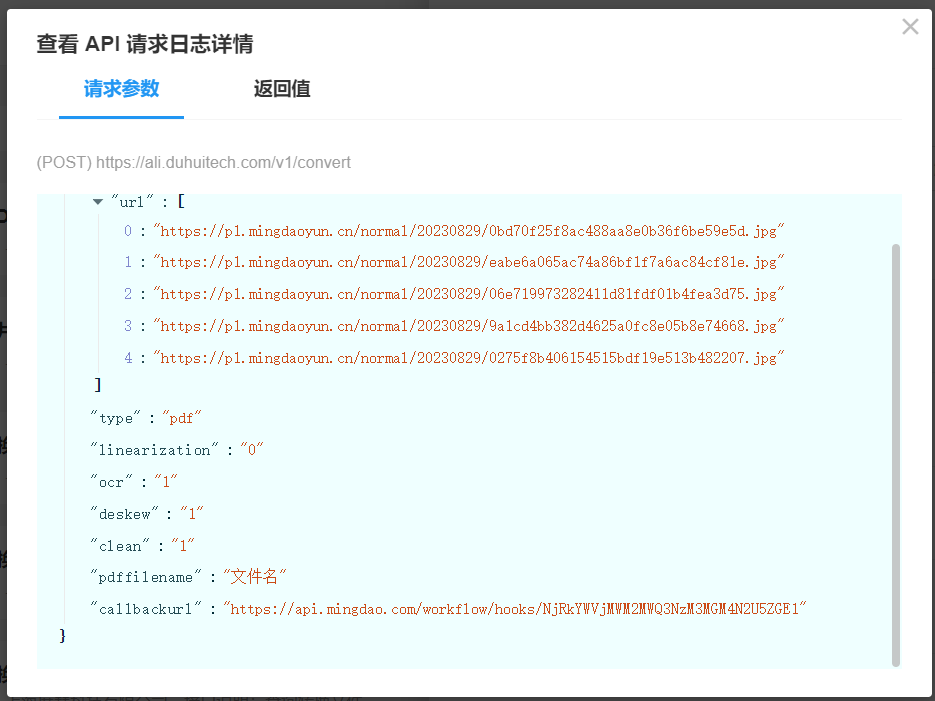Click the JSON viewer vertical scrollbar
Screen dimensions: 935x701
895,450
